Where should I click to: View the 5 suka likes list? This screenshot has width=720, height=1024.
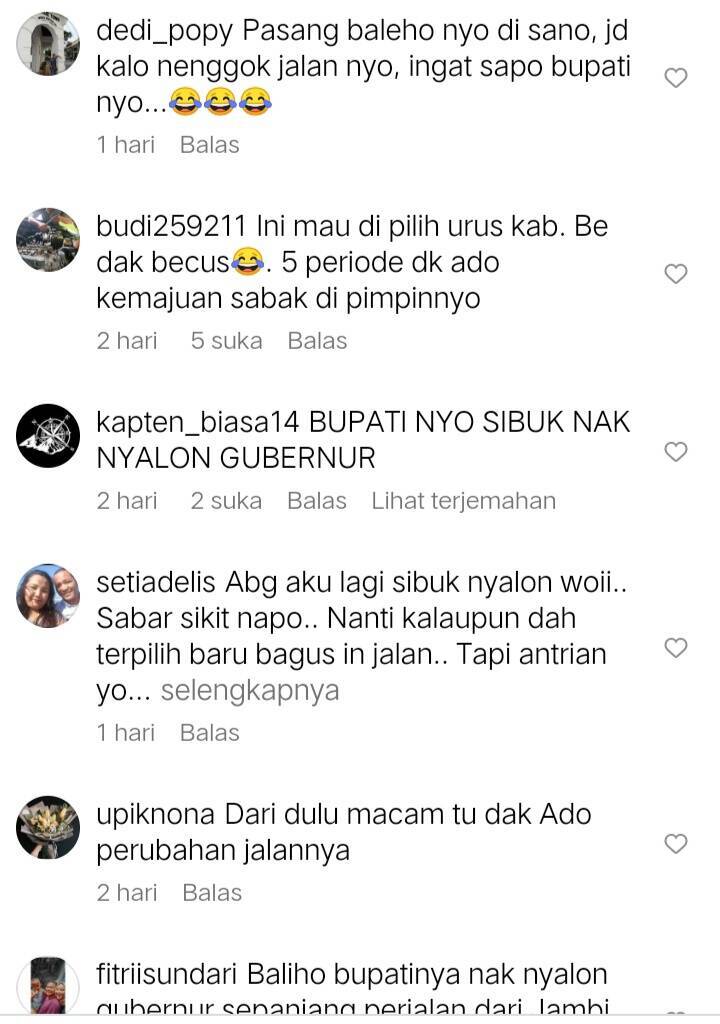coord(226,341)
